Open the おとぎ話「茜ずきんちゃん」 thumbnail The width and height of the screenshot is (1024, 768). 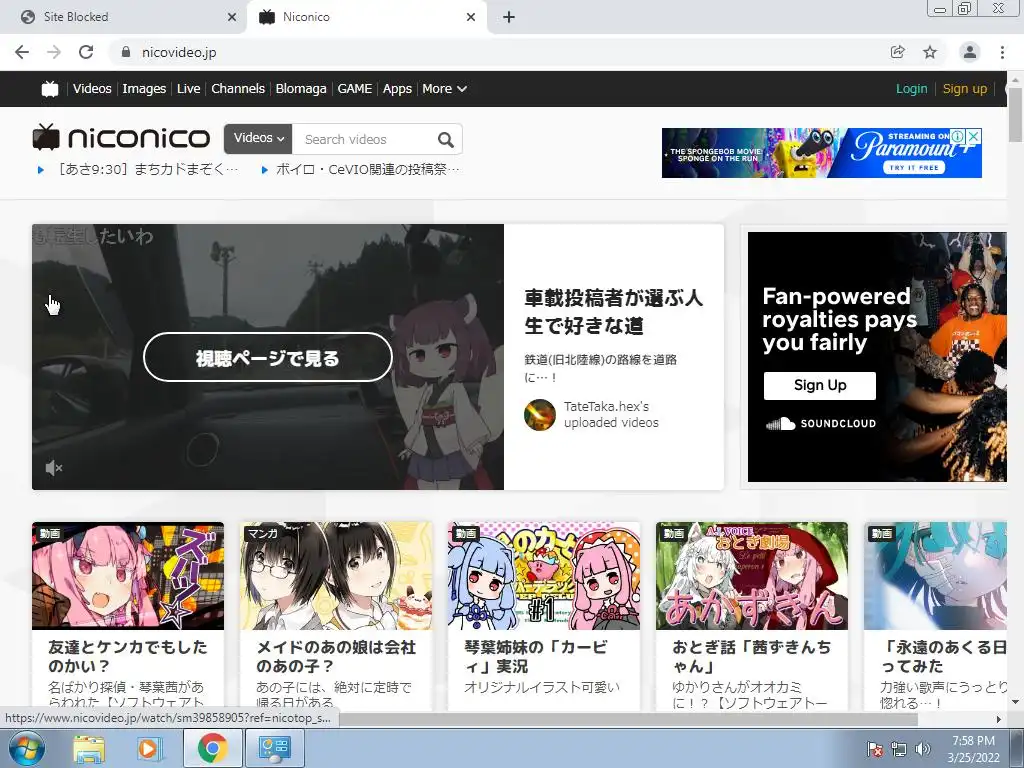pyautogui.click(x=752, y=576)
